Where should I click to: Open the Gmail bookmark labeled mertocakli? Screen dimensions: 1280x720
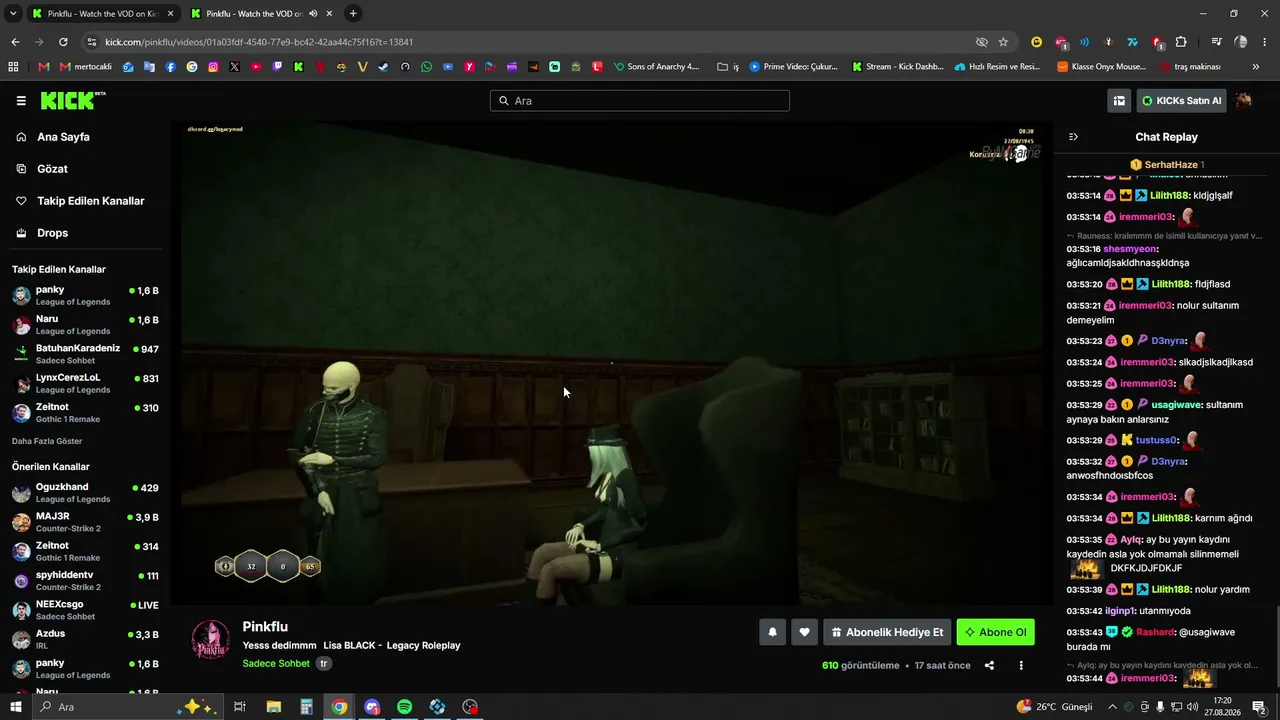[85, 67]
